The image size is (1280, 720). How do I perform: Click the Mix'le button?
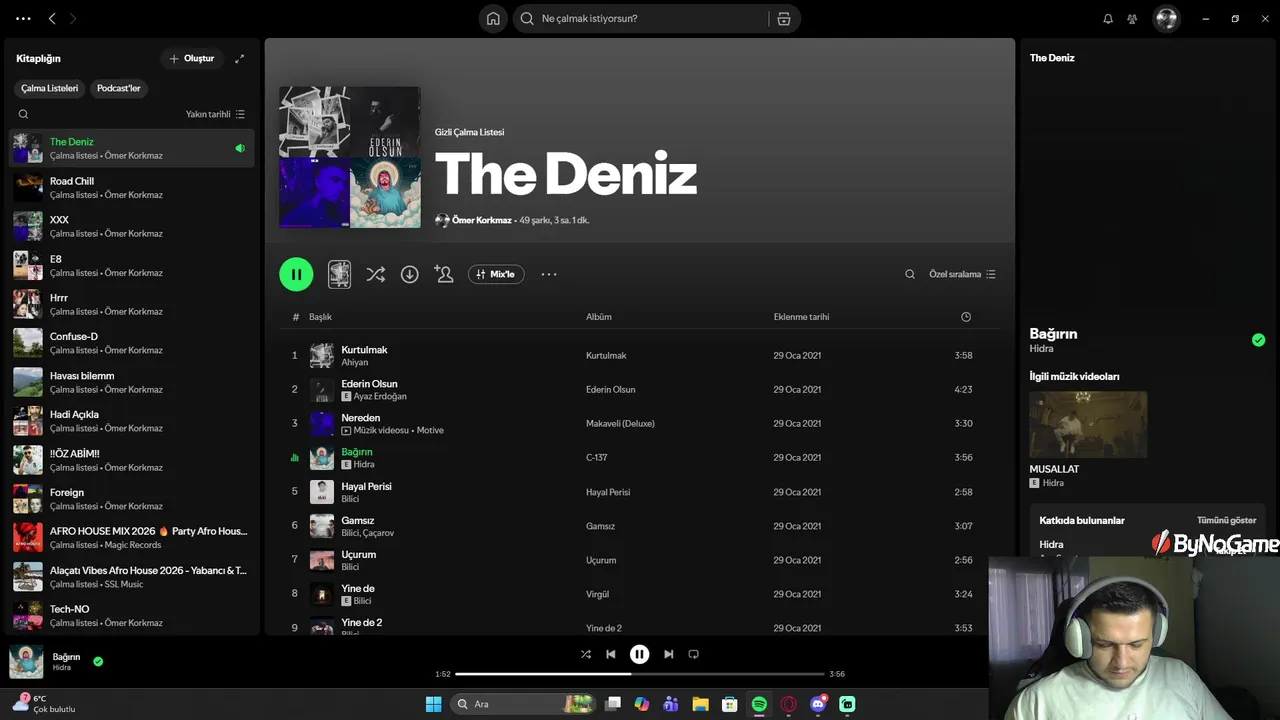click(496, 274)
